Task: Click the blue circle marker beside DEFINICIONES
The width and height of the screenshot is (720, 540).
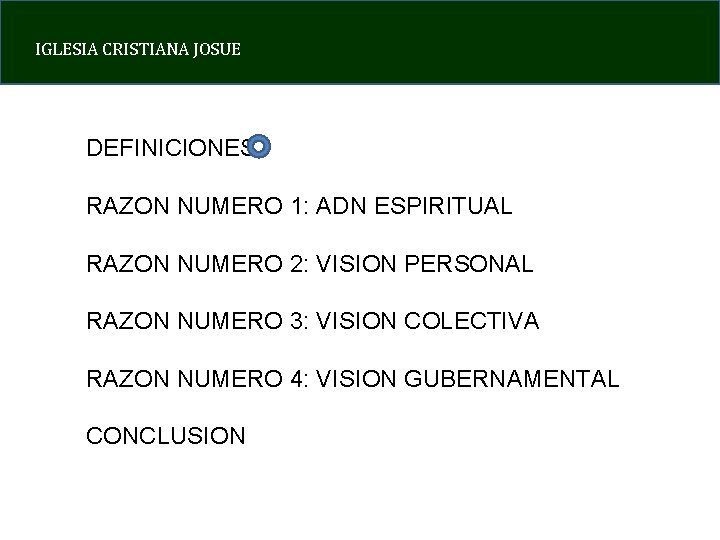Action: point(258,147)
